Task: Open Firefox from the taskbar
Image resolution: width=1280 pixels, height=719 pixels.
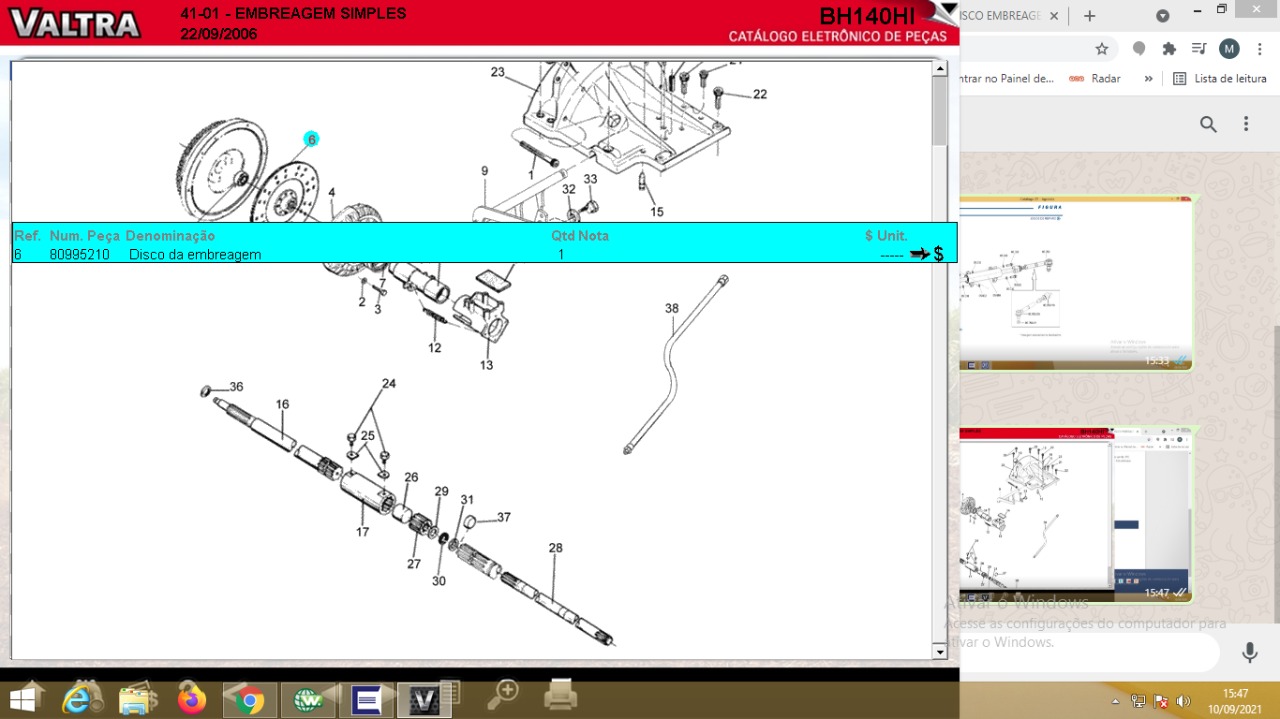Action: coord(191,699)
